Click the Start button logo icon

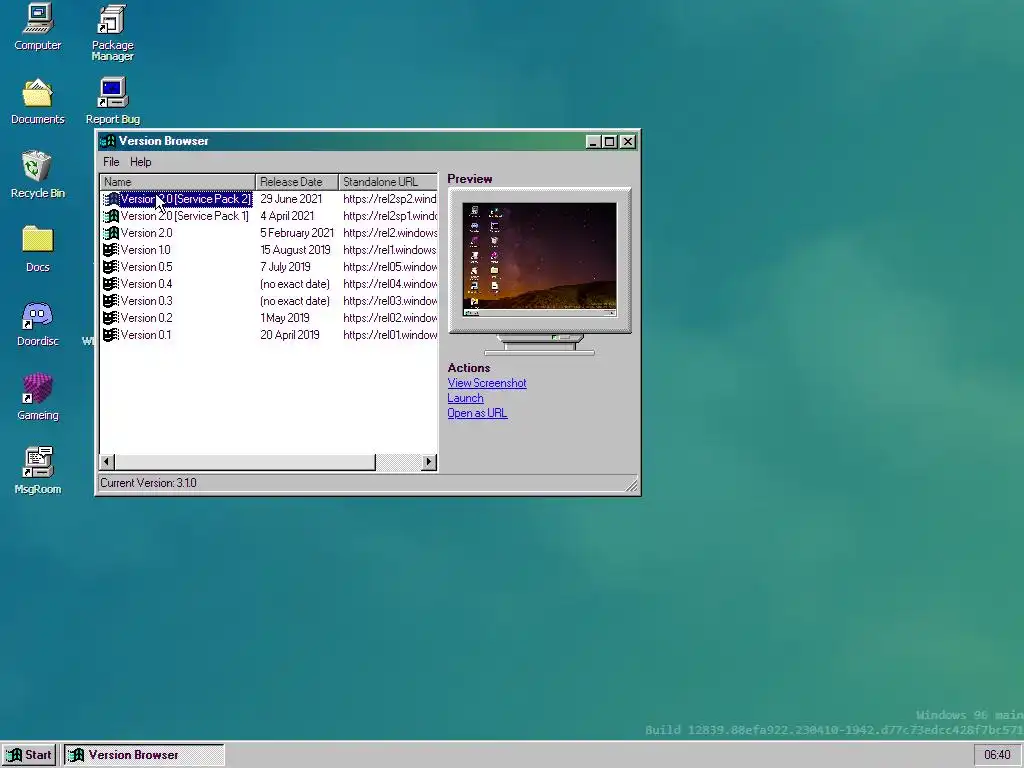pos(14,755)
